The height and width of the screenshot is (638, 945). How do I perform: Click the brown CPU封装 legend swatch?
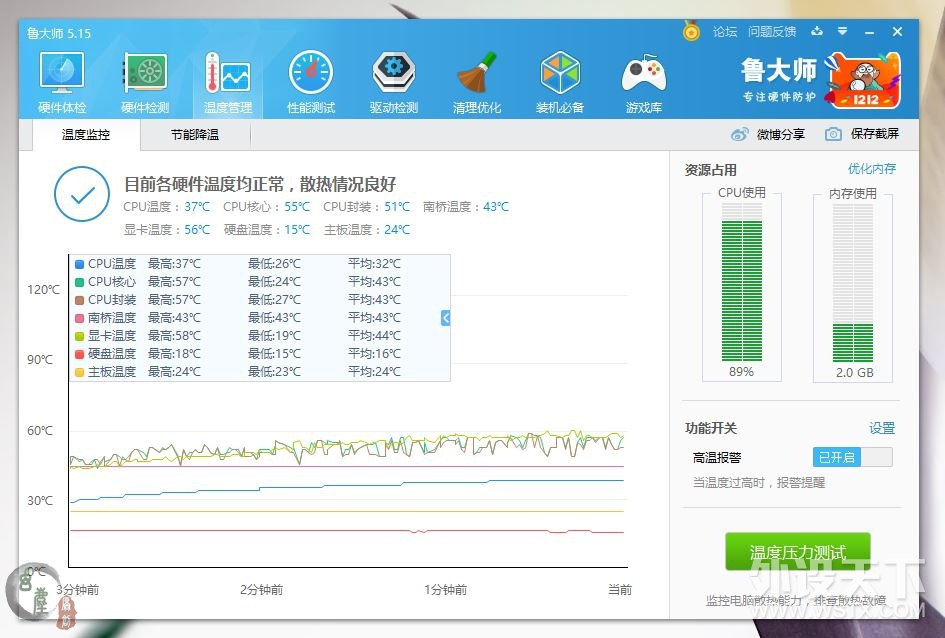[x=79, y=300]
